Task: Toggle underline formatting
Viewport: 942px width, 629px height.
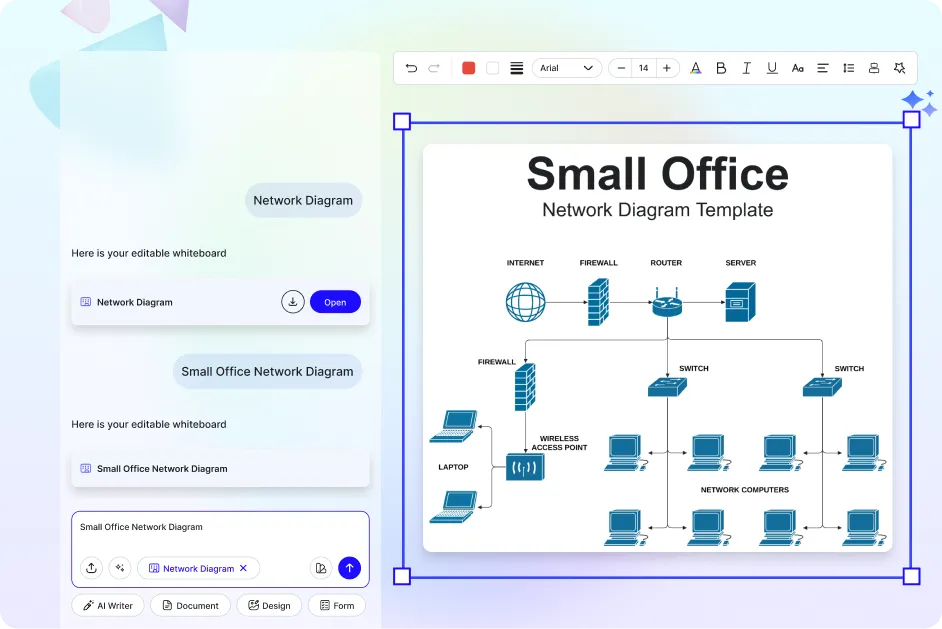Action: click(772, 68)
